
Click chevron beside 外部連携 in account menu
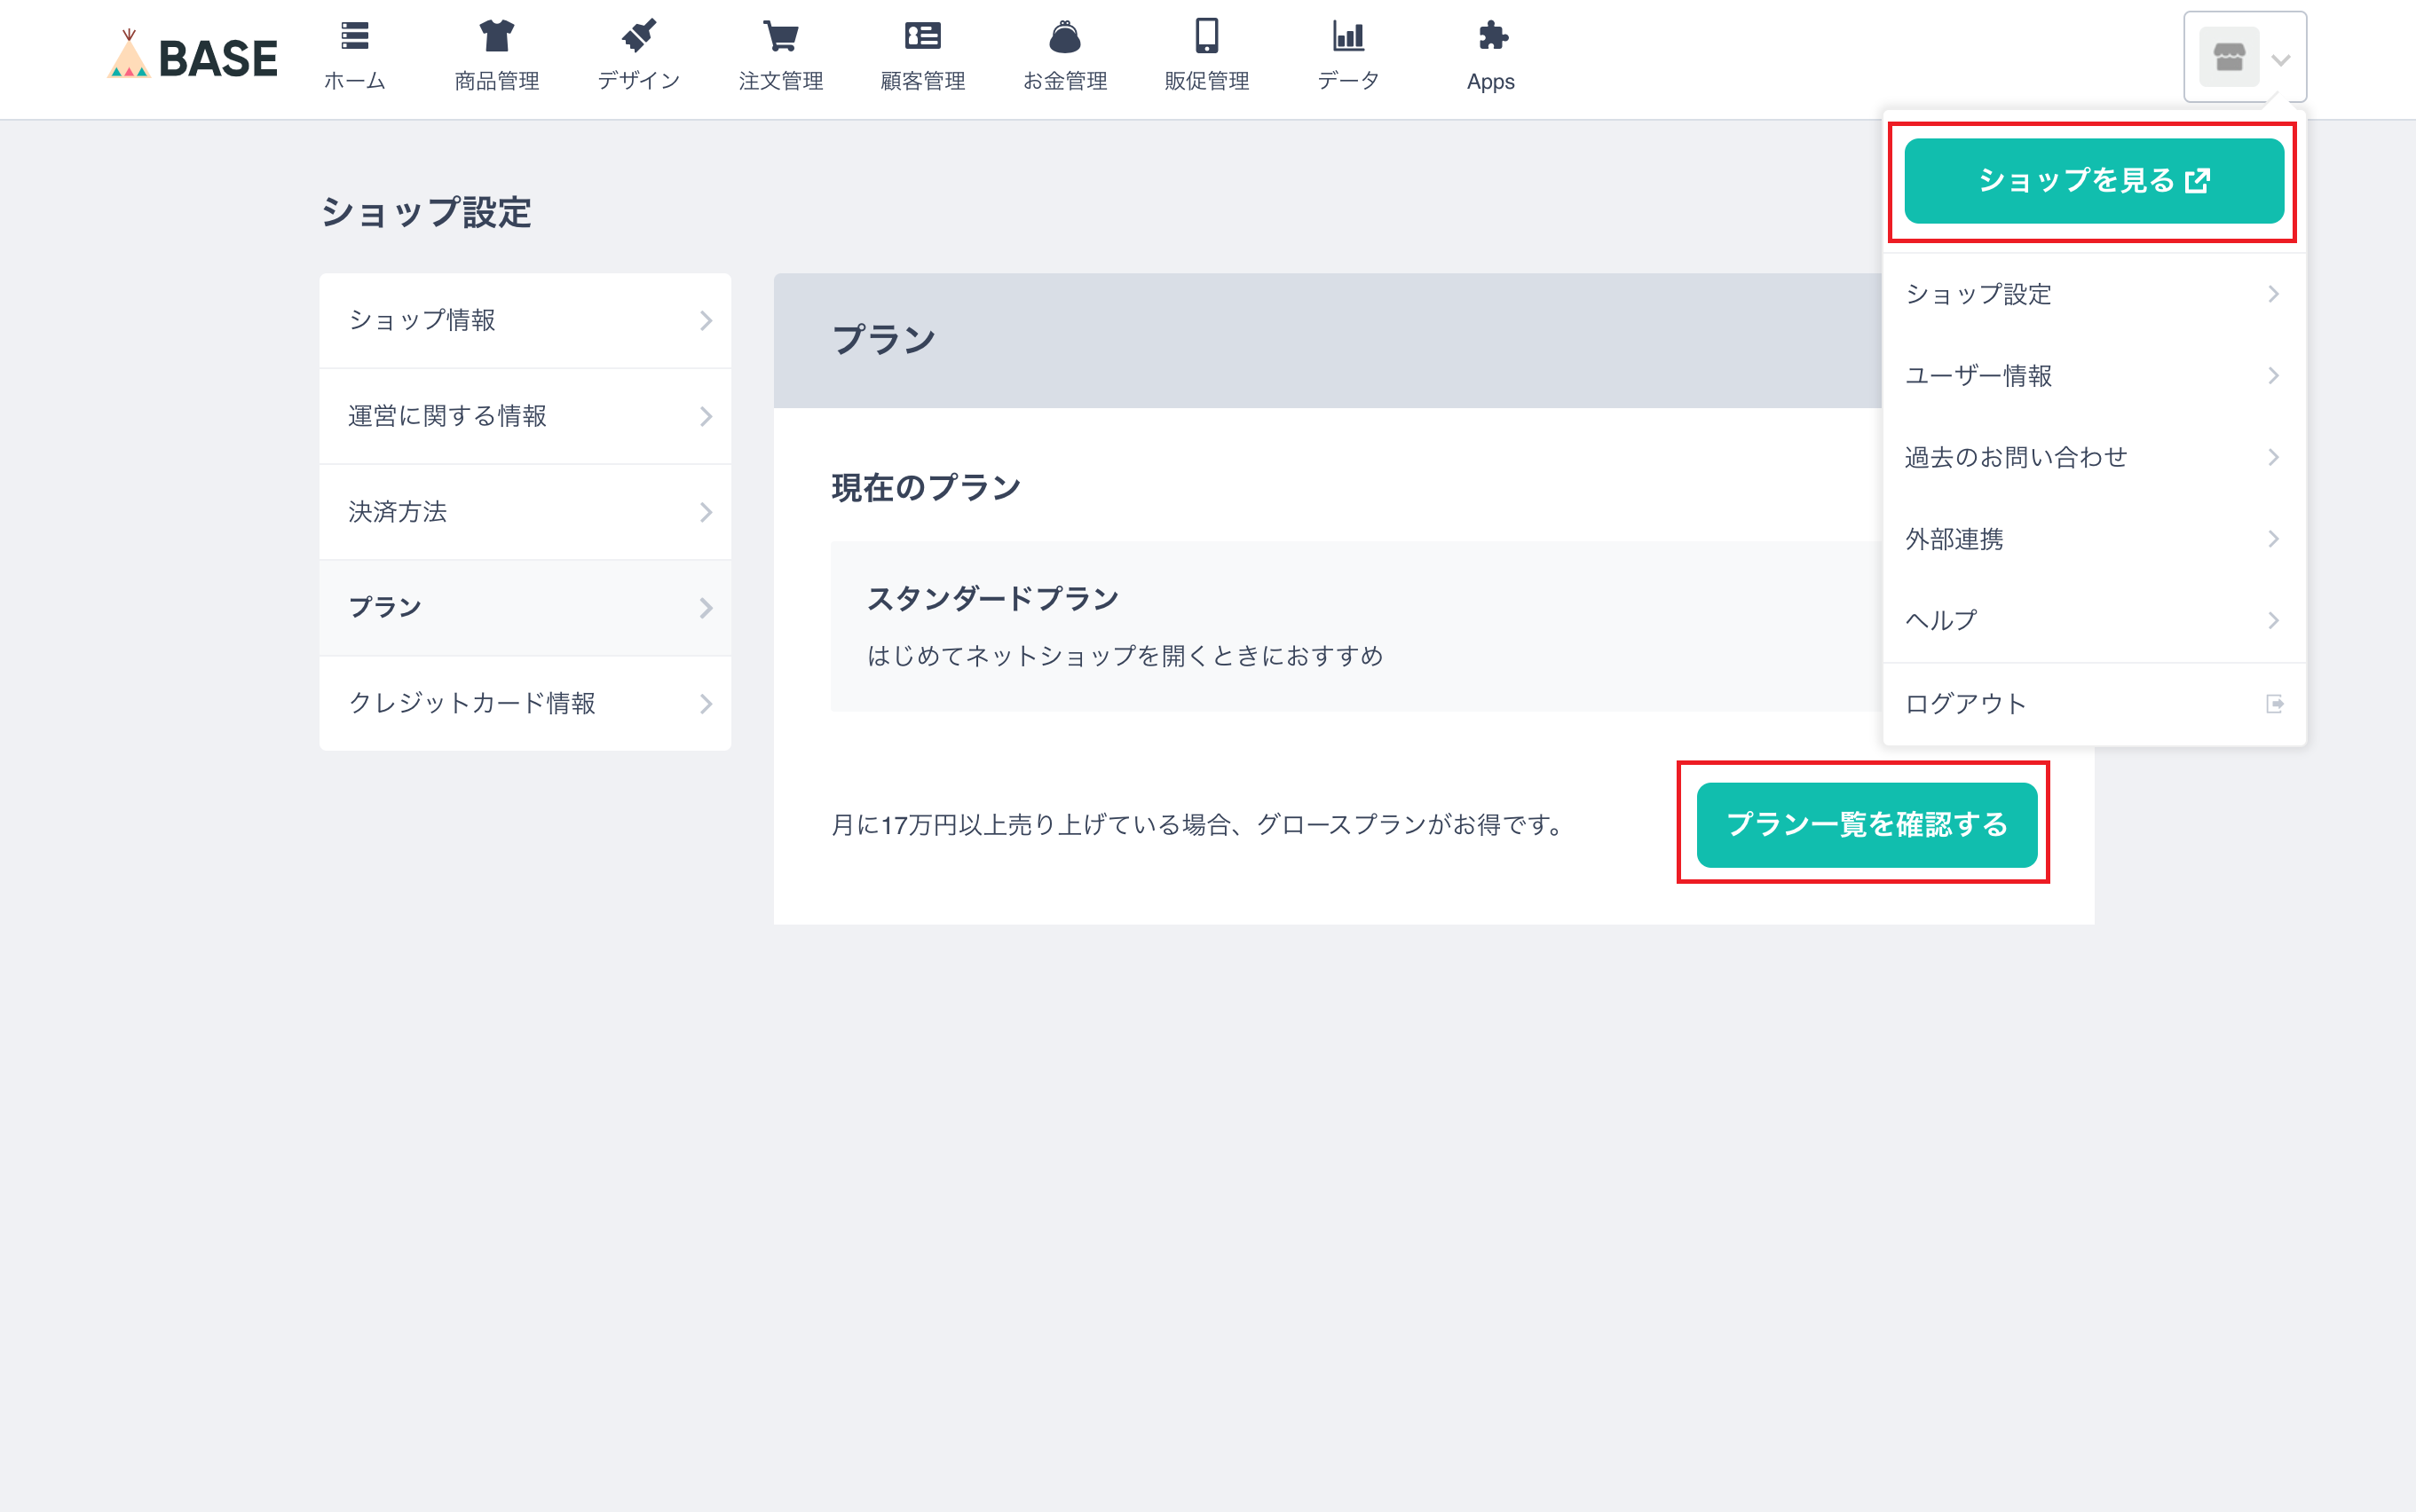click(x=2273, y=540)
